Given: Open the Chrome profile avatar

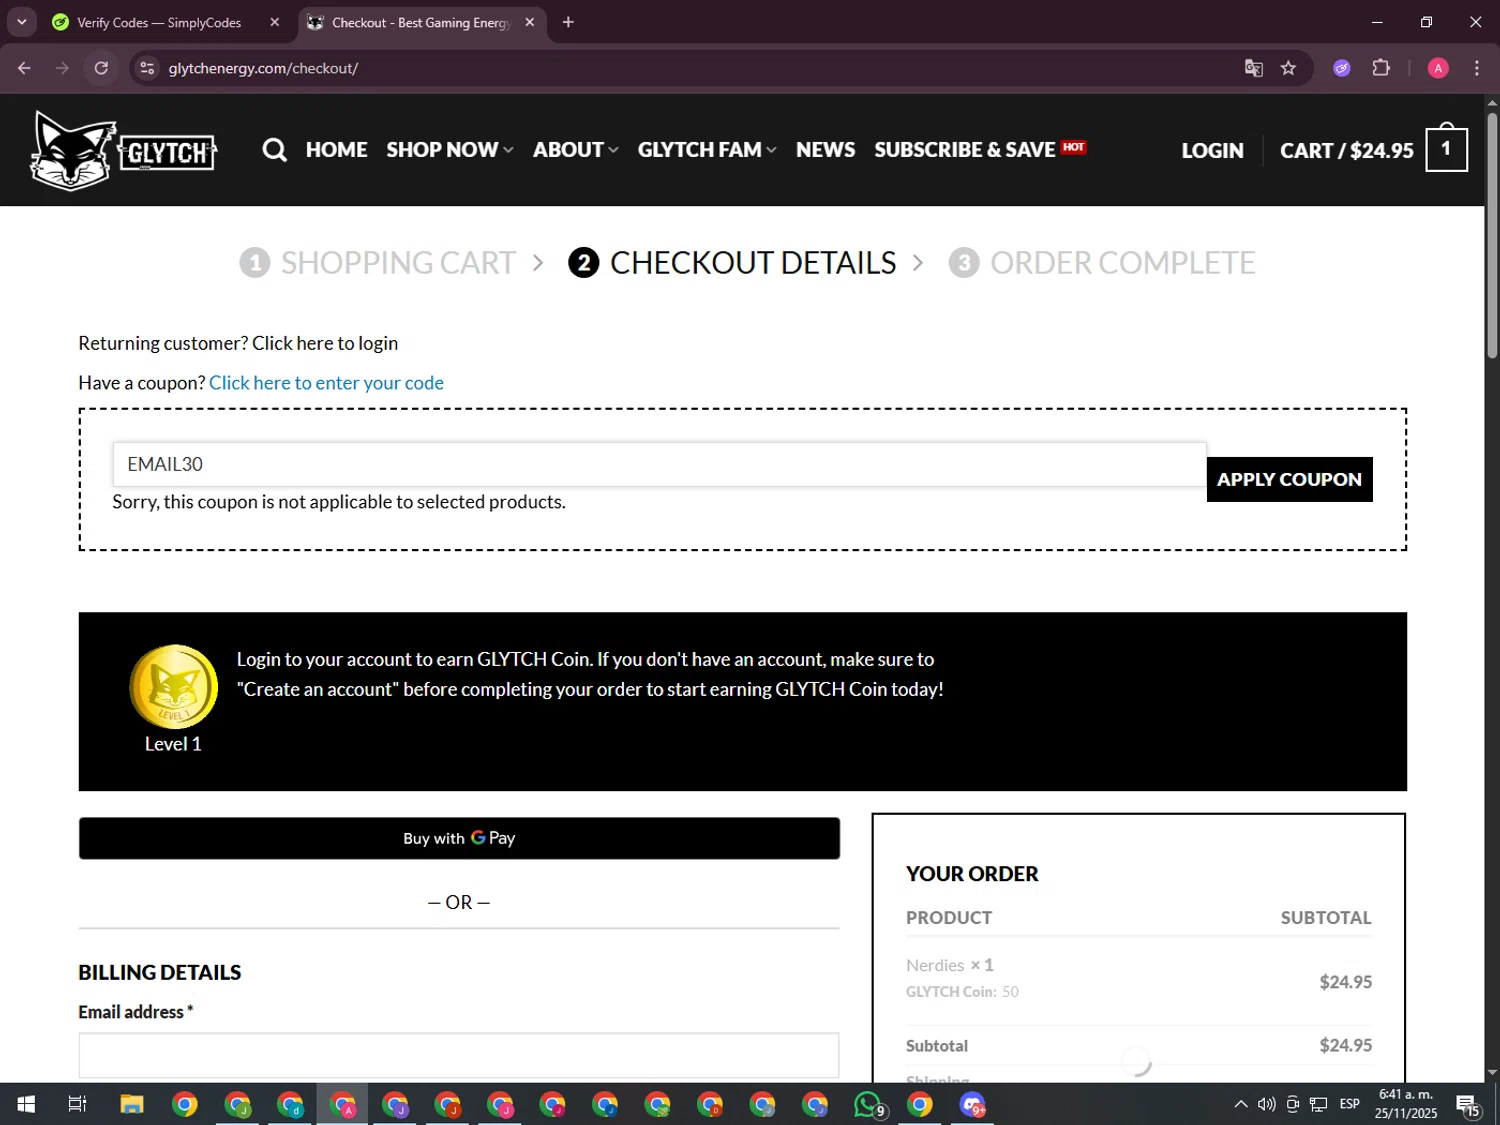Looking at the screenshot, I should pyautogui.click(x=1438, y=68).
